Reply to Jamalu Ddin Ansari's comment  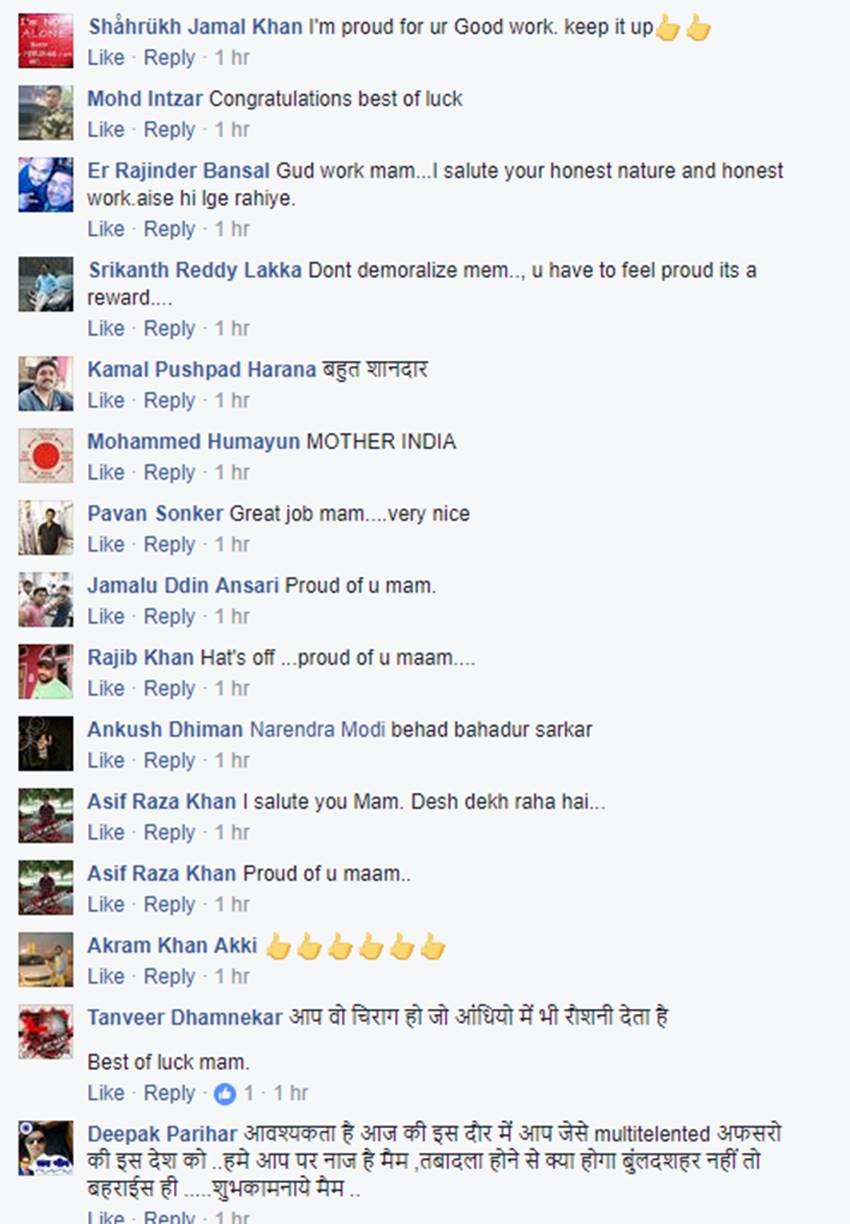169,617
